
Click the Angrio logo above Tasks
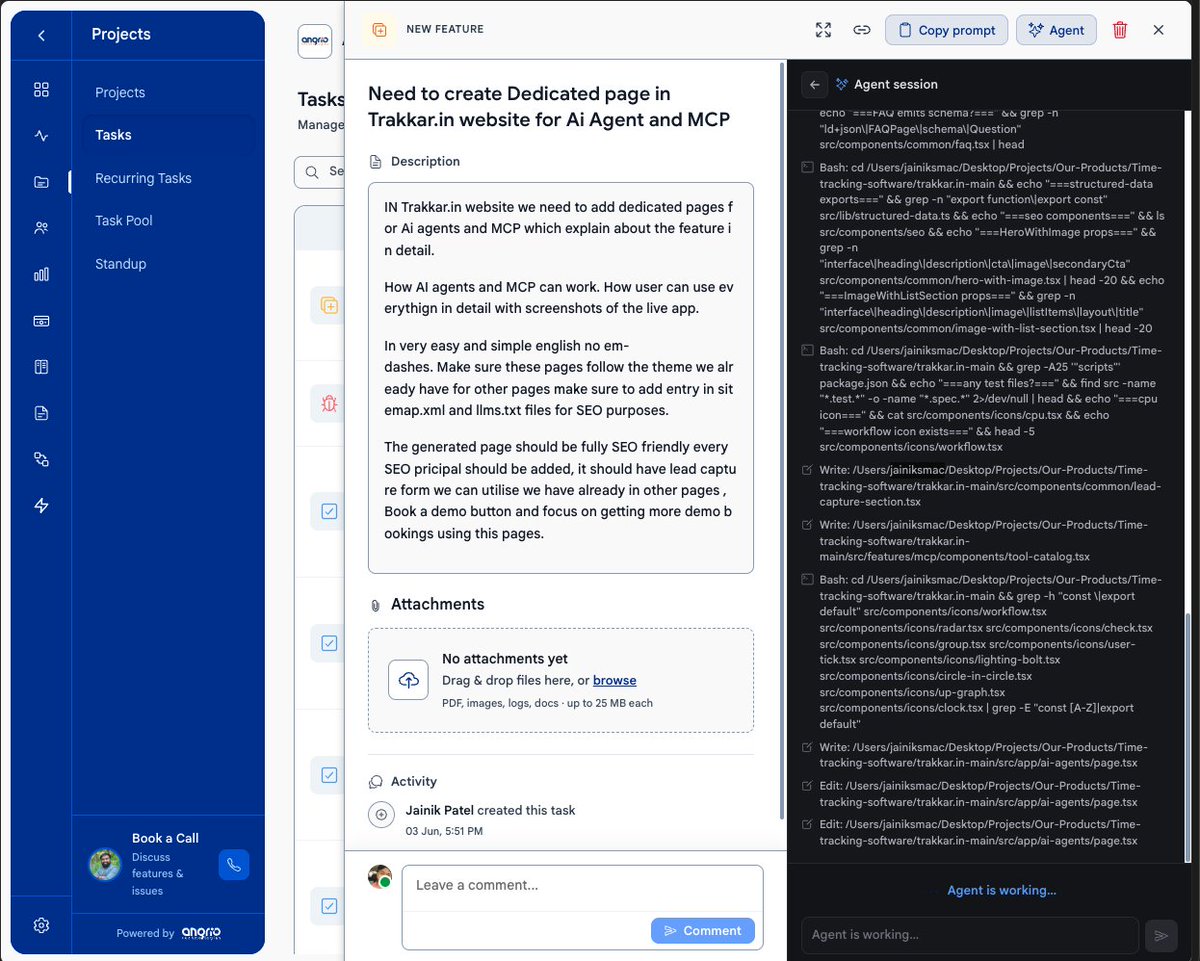tap(315, 41)
